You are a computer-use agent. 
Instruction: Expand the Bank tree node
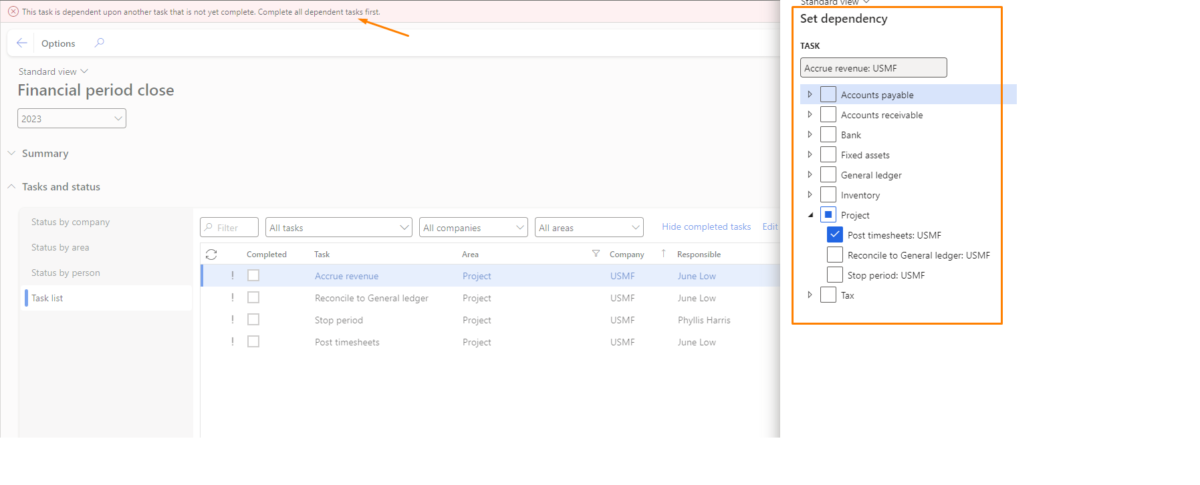(810, 135)
